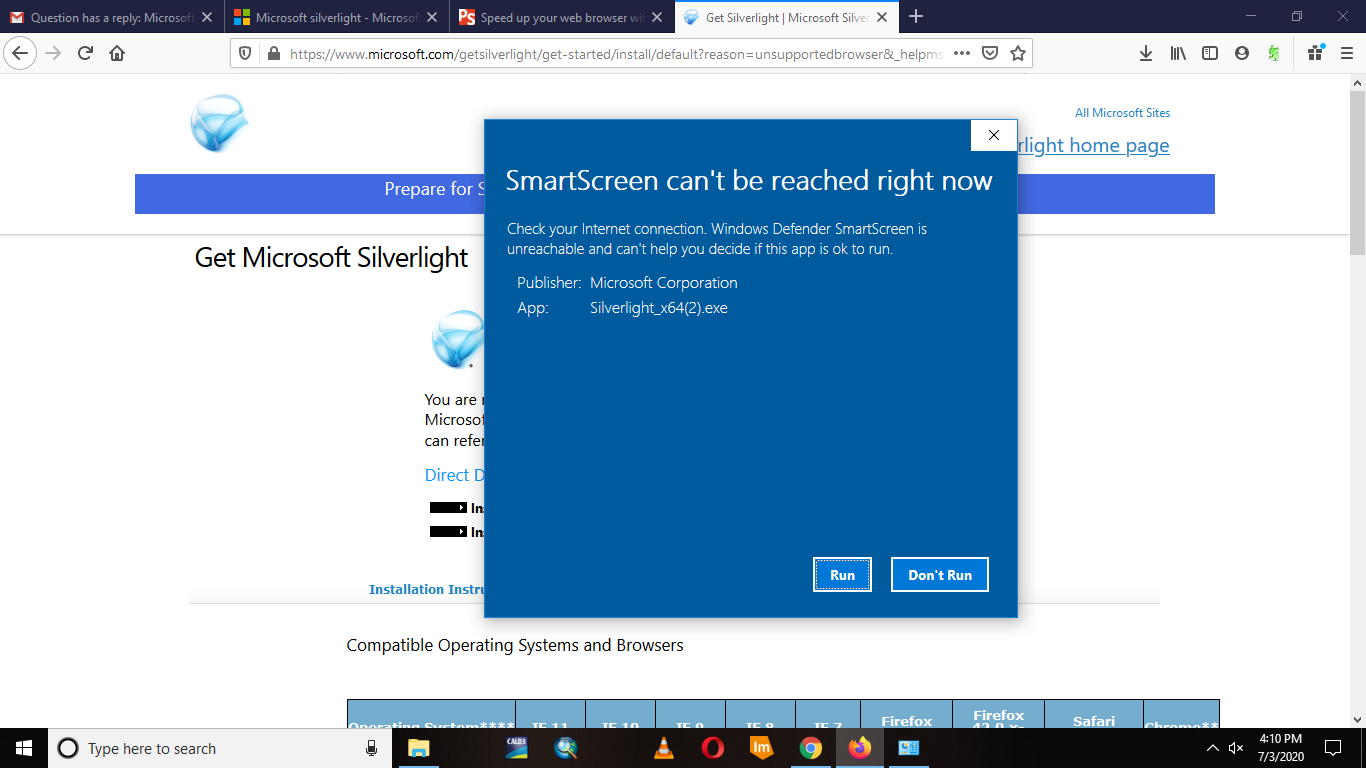The width and height of the screenshot is (1366, 768).
Task: Click Silverlight_x64(2).exe app name text
Action: click(659, 308)
